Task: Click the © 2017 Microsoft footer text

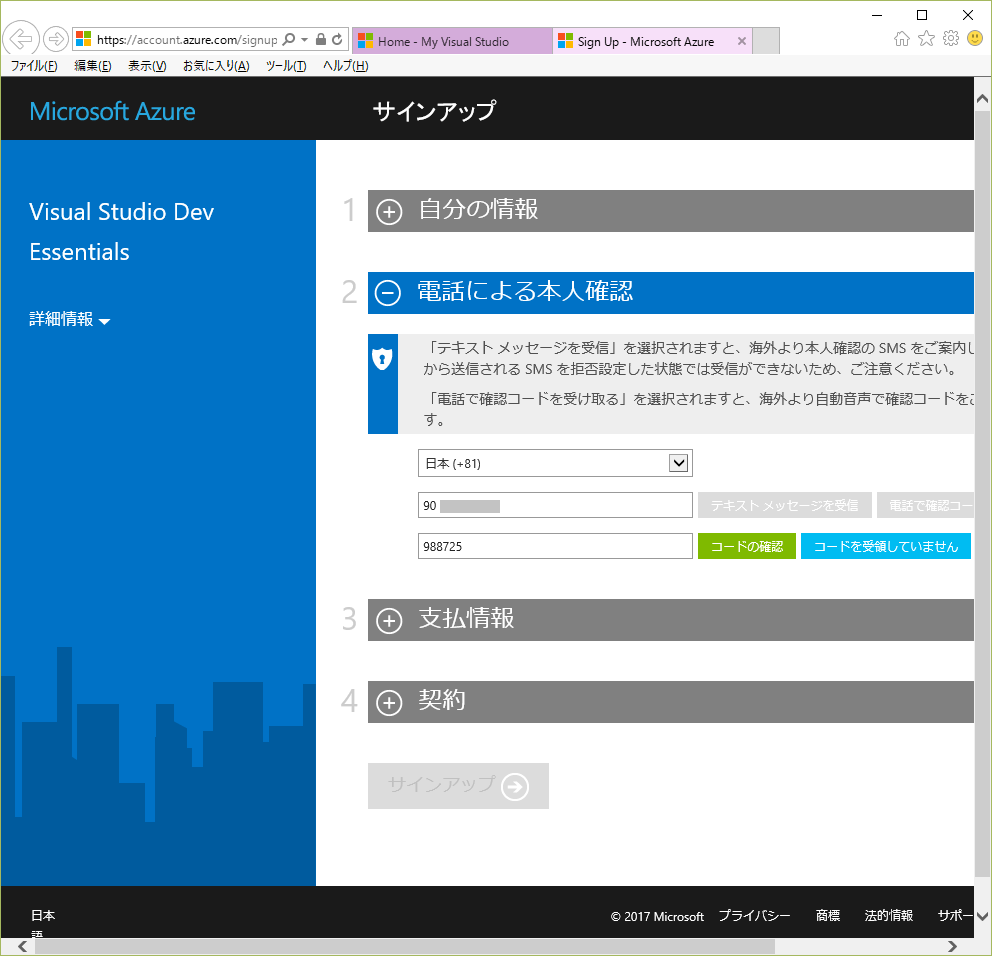Action: coord(657,916)
